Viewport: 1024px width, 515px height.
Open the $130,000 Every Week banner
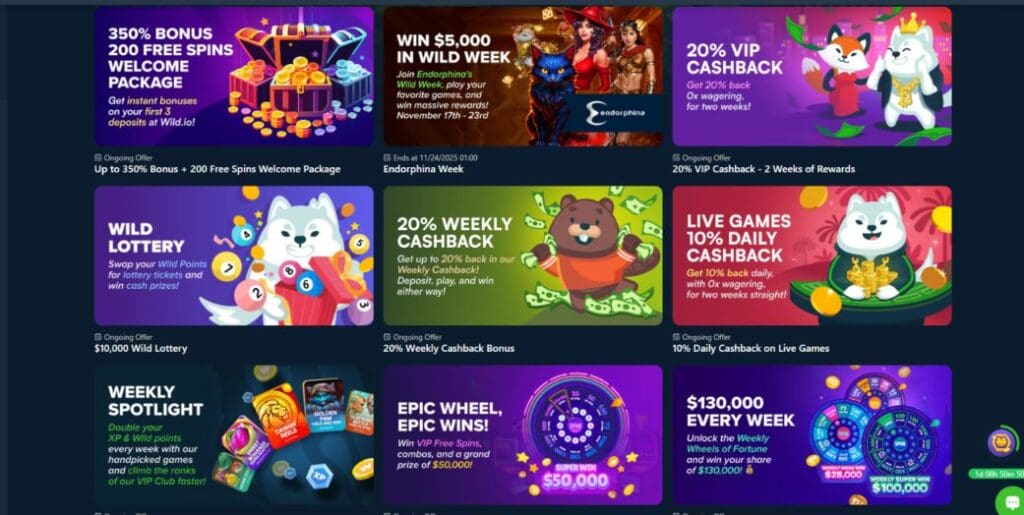812,435
